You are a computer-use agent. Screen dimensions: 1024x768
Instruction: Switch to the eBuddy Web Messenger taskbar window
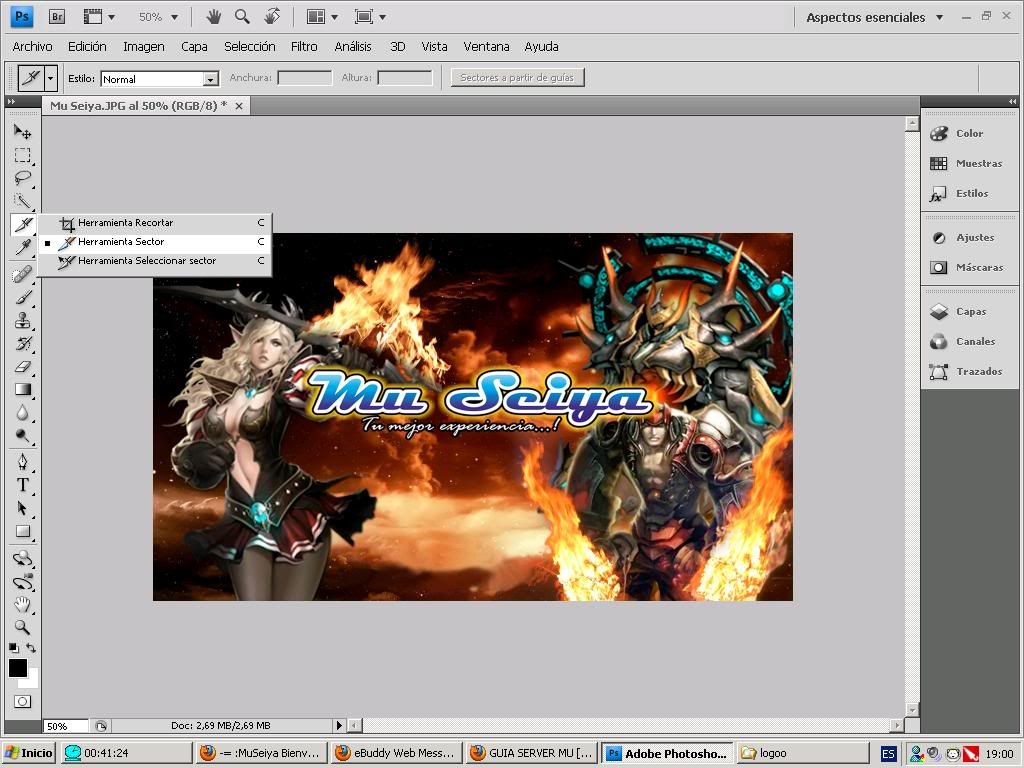[x=396, y=753]
